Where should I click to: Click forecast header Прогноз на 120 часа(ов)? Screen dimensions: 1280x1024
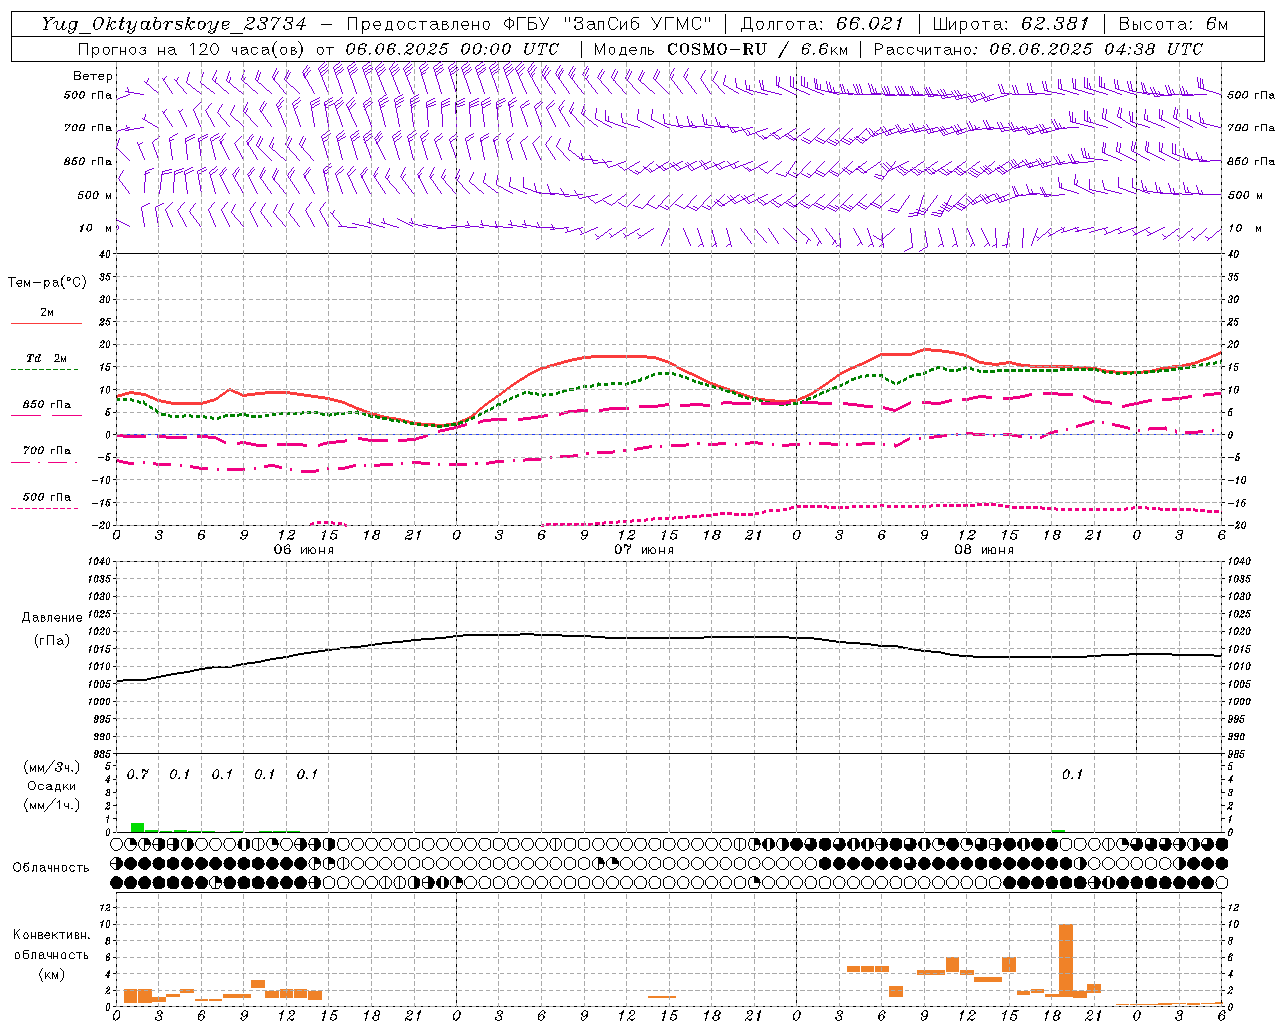click(x=192, y=49)
